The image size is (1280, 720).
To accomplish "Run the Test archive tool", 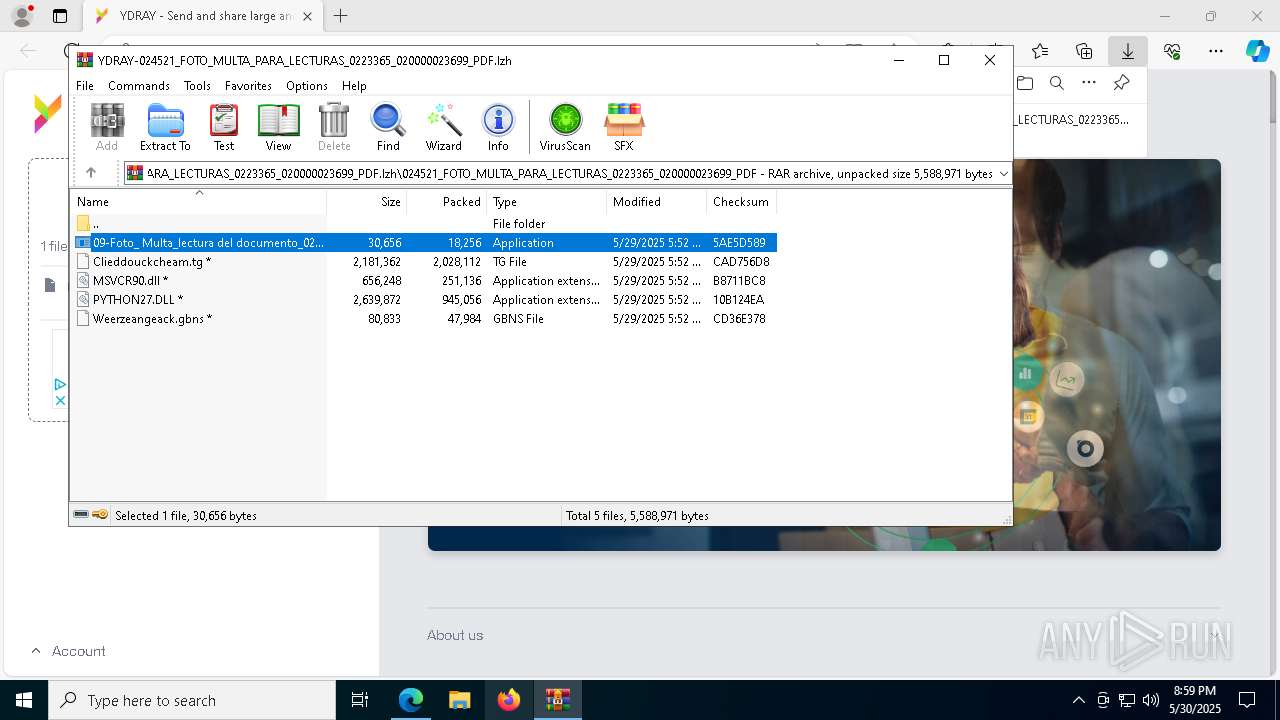I will coord(224,127).
